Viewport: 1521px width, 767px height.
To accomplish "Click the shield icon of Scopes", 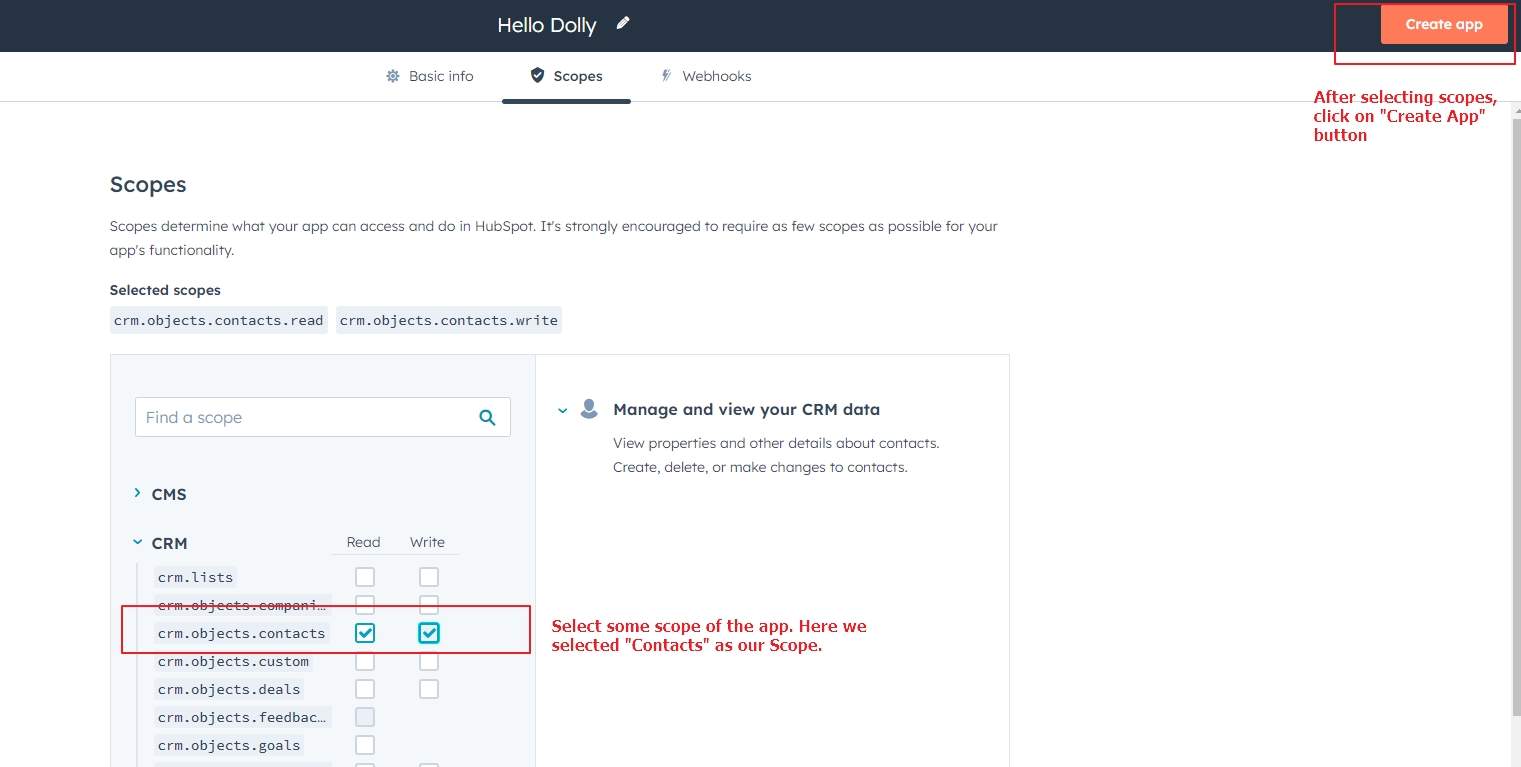I will click(538, 75).
